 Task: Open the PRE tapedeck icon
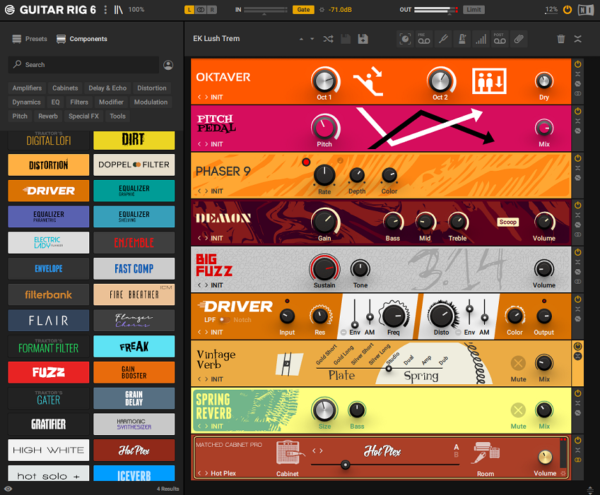tap(424, 39)
